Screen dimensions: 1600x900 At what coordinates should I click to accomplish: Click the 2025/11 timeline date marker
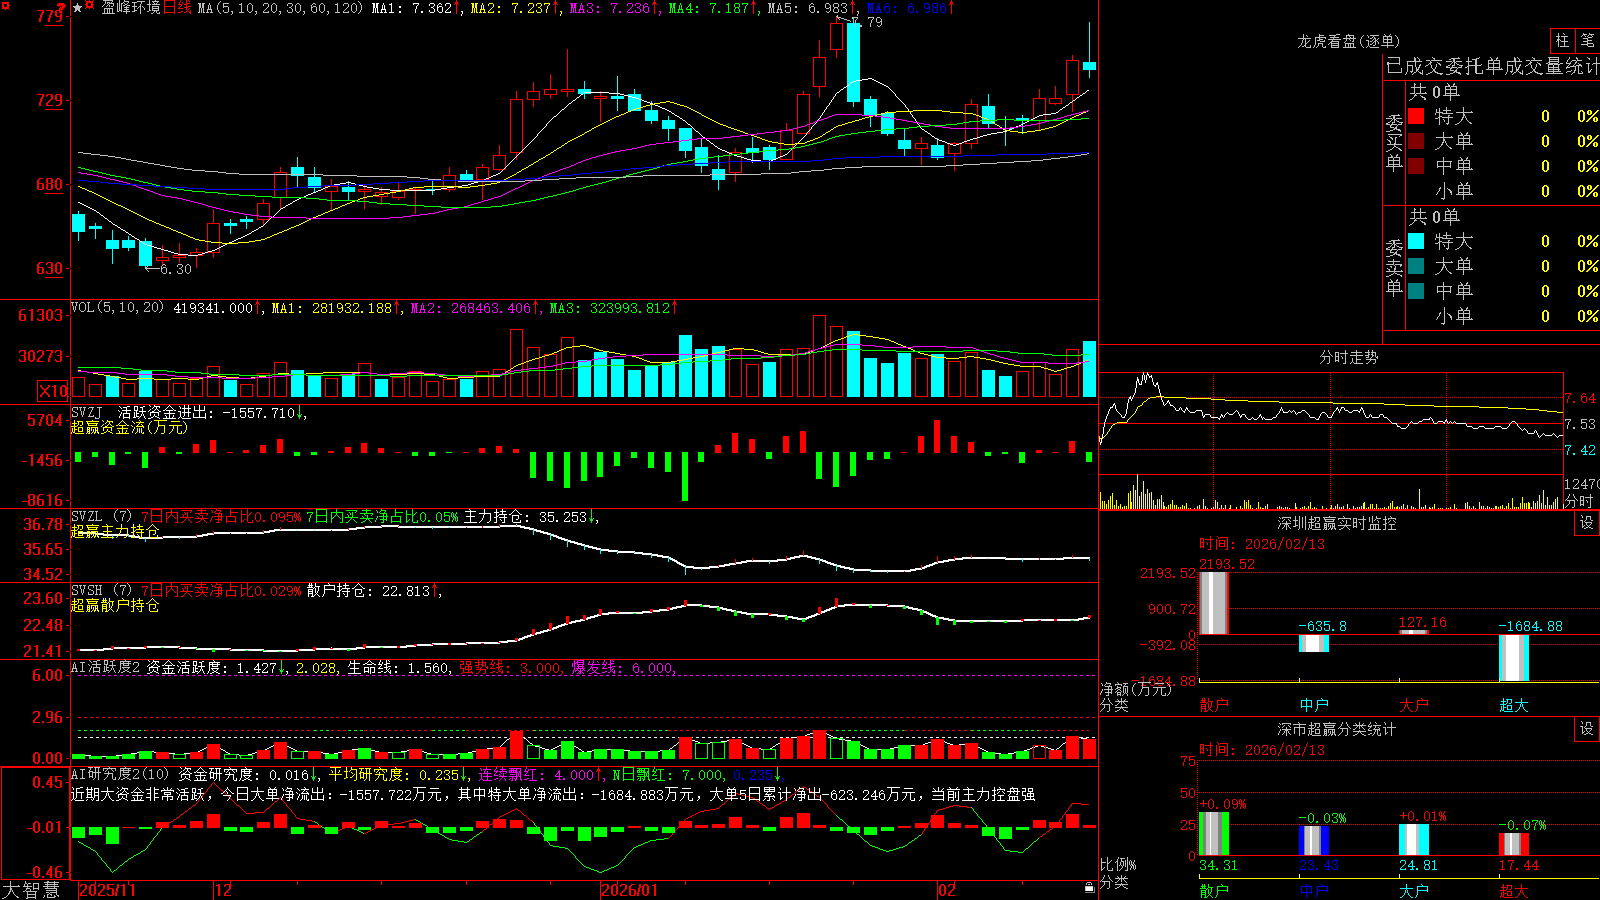[x=107, y=890]
